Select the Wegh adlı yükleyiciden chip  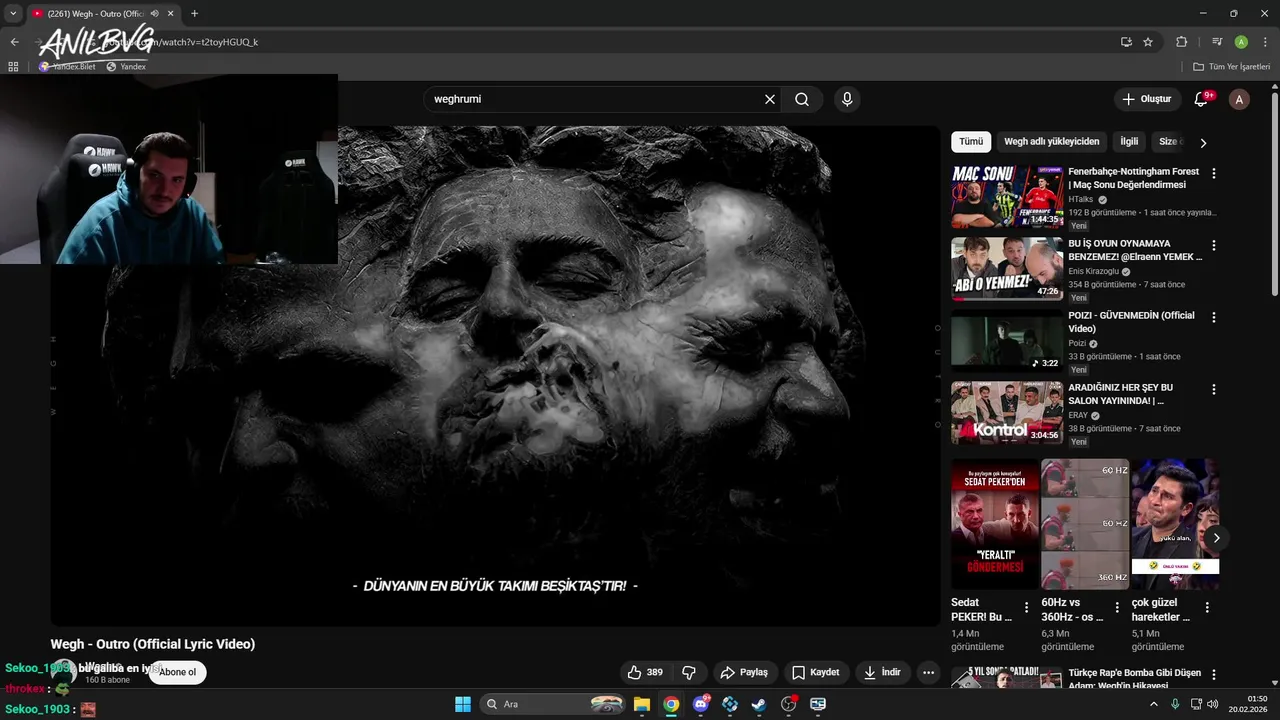1052,142
